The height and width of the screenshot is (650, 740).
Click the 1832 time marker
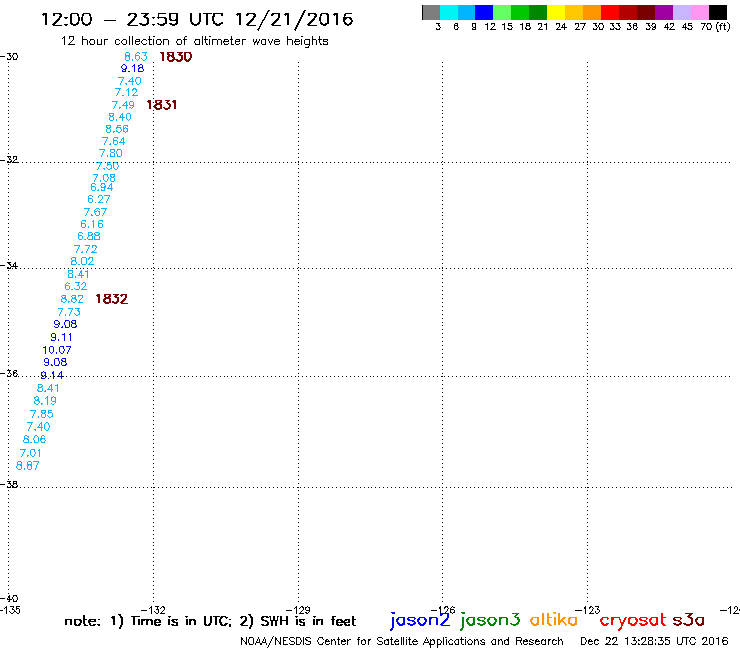[111, 299]
